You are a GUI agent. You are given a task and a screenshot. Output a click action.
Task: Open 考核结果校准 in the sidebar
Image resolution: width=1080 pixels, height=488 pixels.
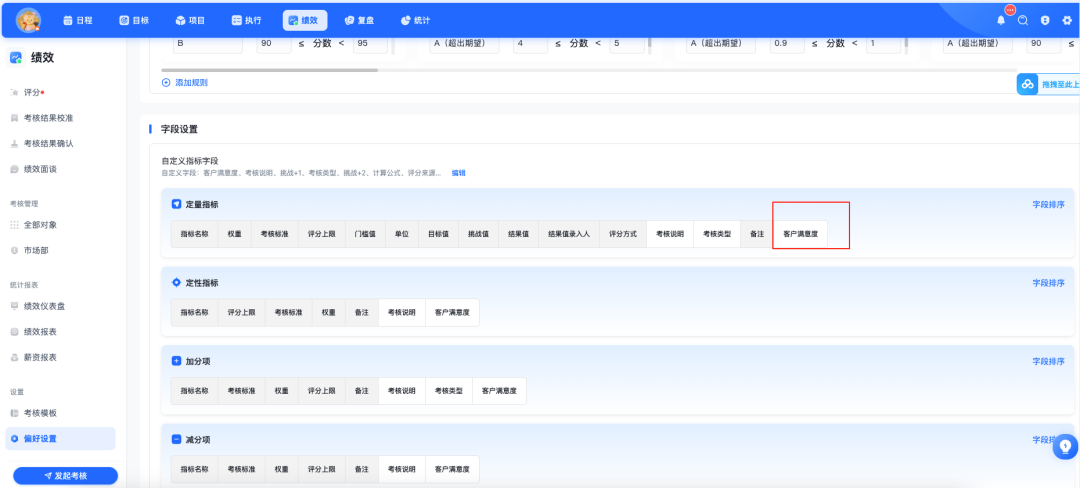[x=48, y=118]
